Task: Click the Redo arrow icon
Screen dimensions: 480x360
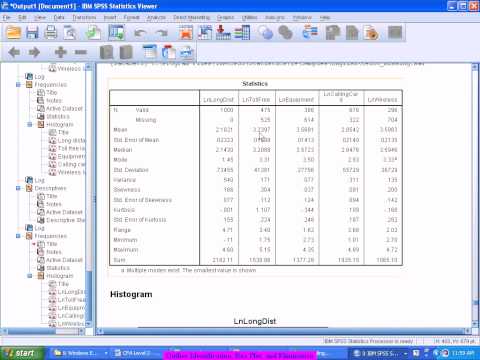Action: click(x=162, y=33)
